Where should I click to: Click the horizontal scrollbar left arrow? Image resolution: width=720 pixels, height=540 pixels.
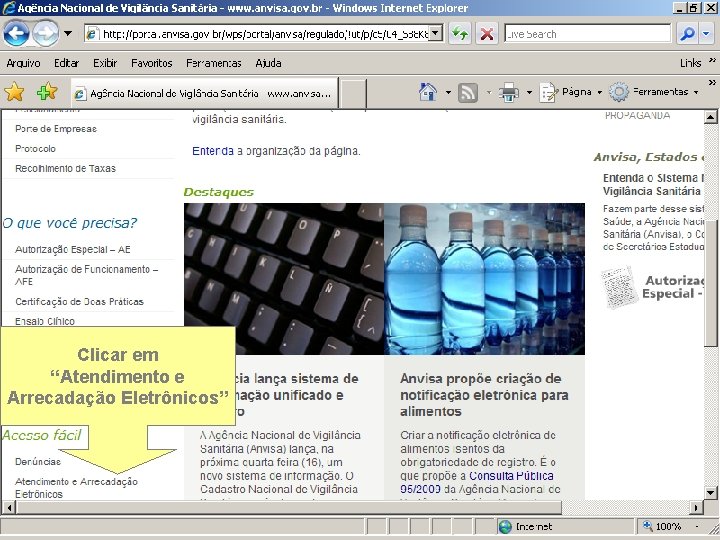[9, 507]
